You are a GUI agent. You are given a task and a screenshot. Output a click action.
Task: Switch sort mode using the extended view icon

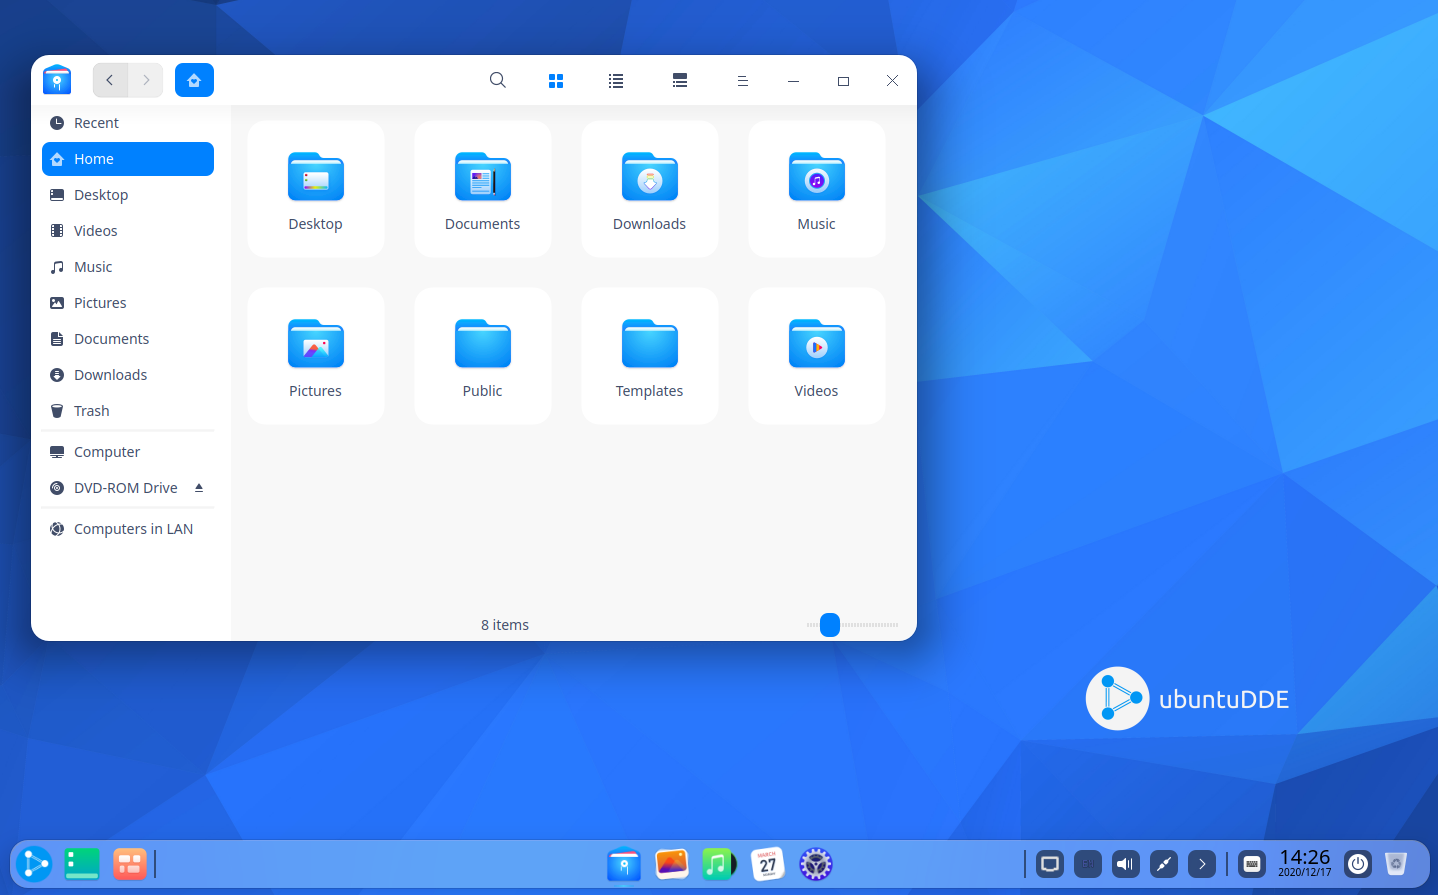(x=680, y=80)
